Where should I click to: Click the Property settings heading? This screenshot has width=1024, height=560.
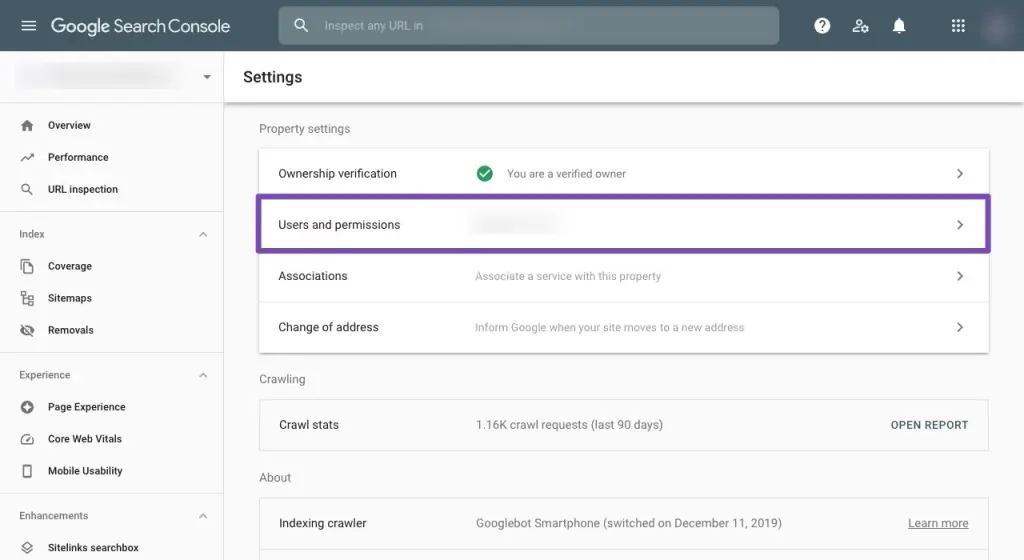304,129
